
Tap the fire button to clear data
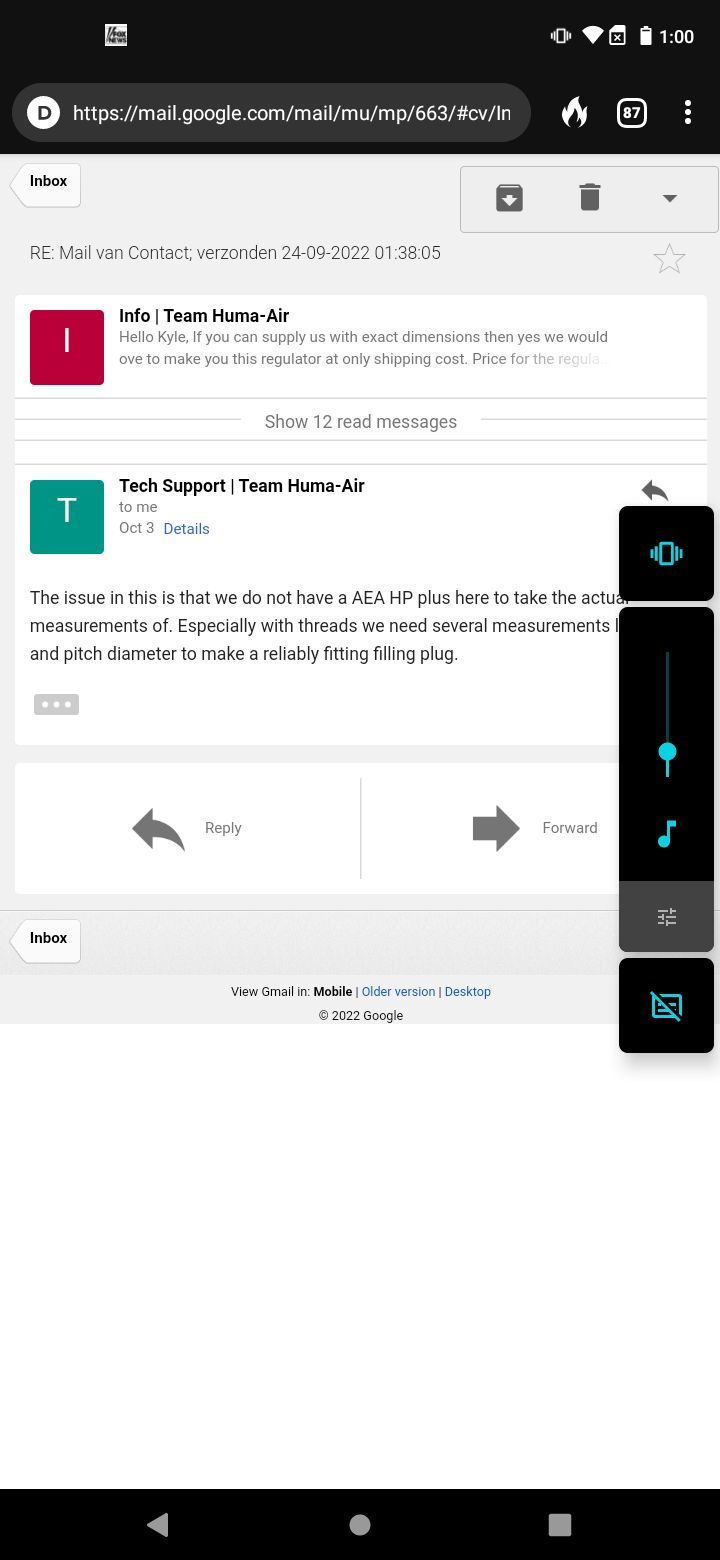pyautogui.click(x=574, y=113)
